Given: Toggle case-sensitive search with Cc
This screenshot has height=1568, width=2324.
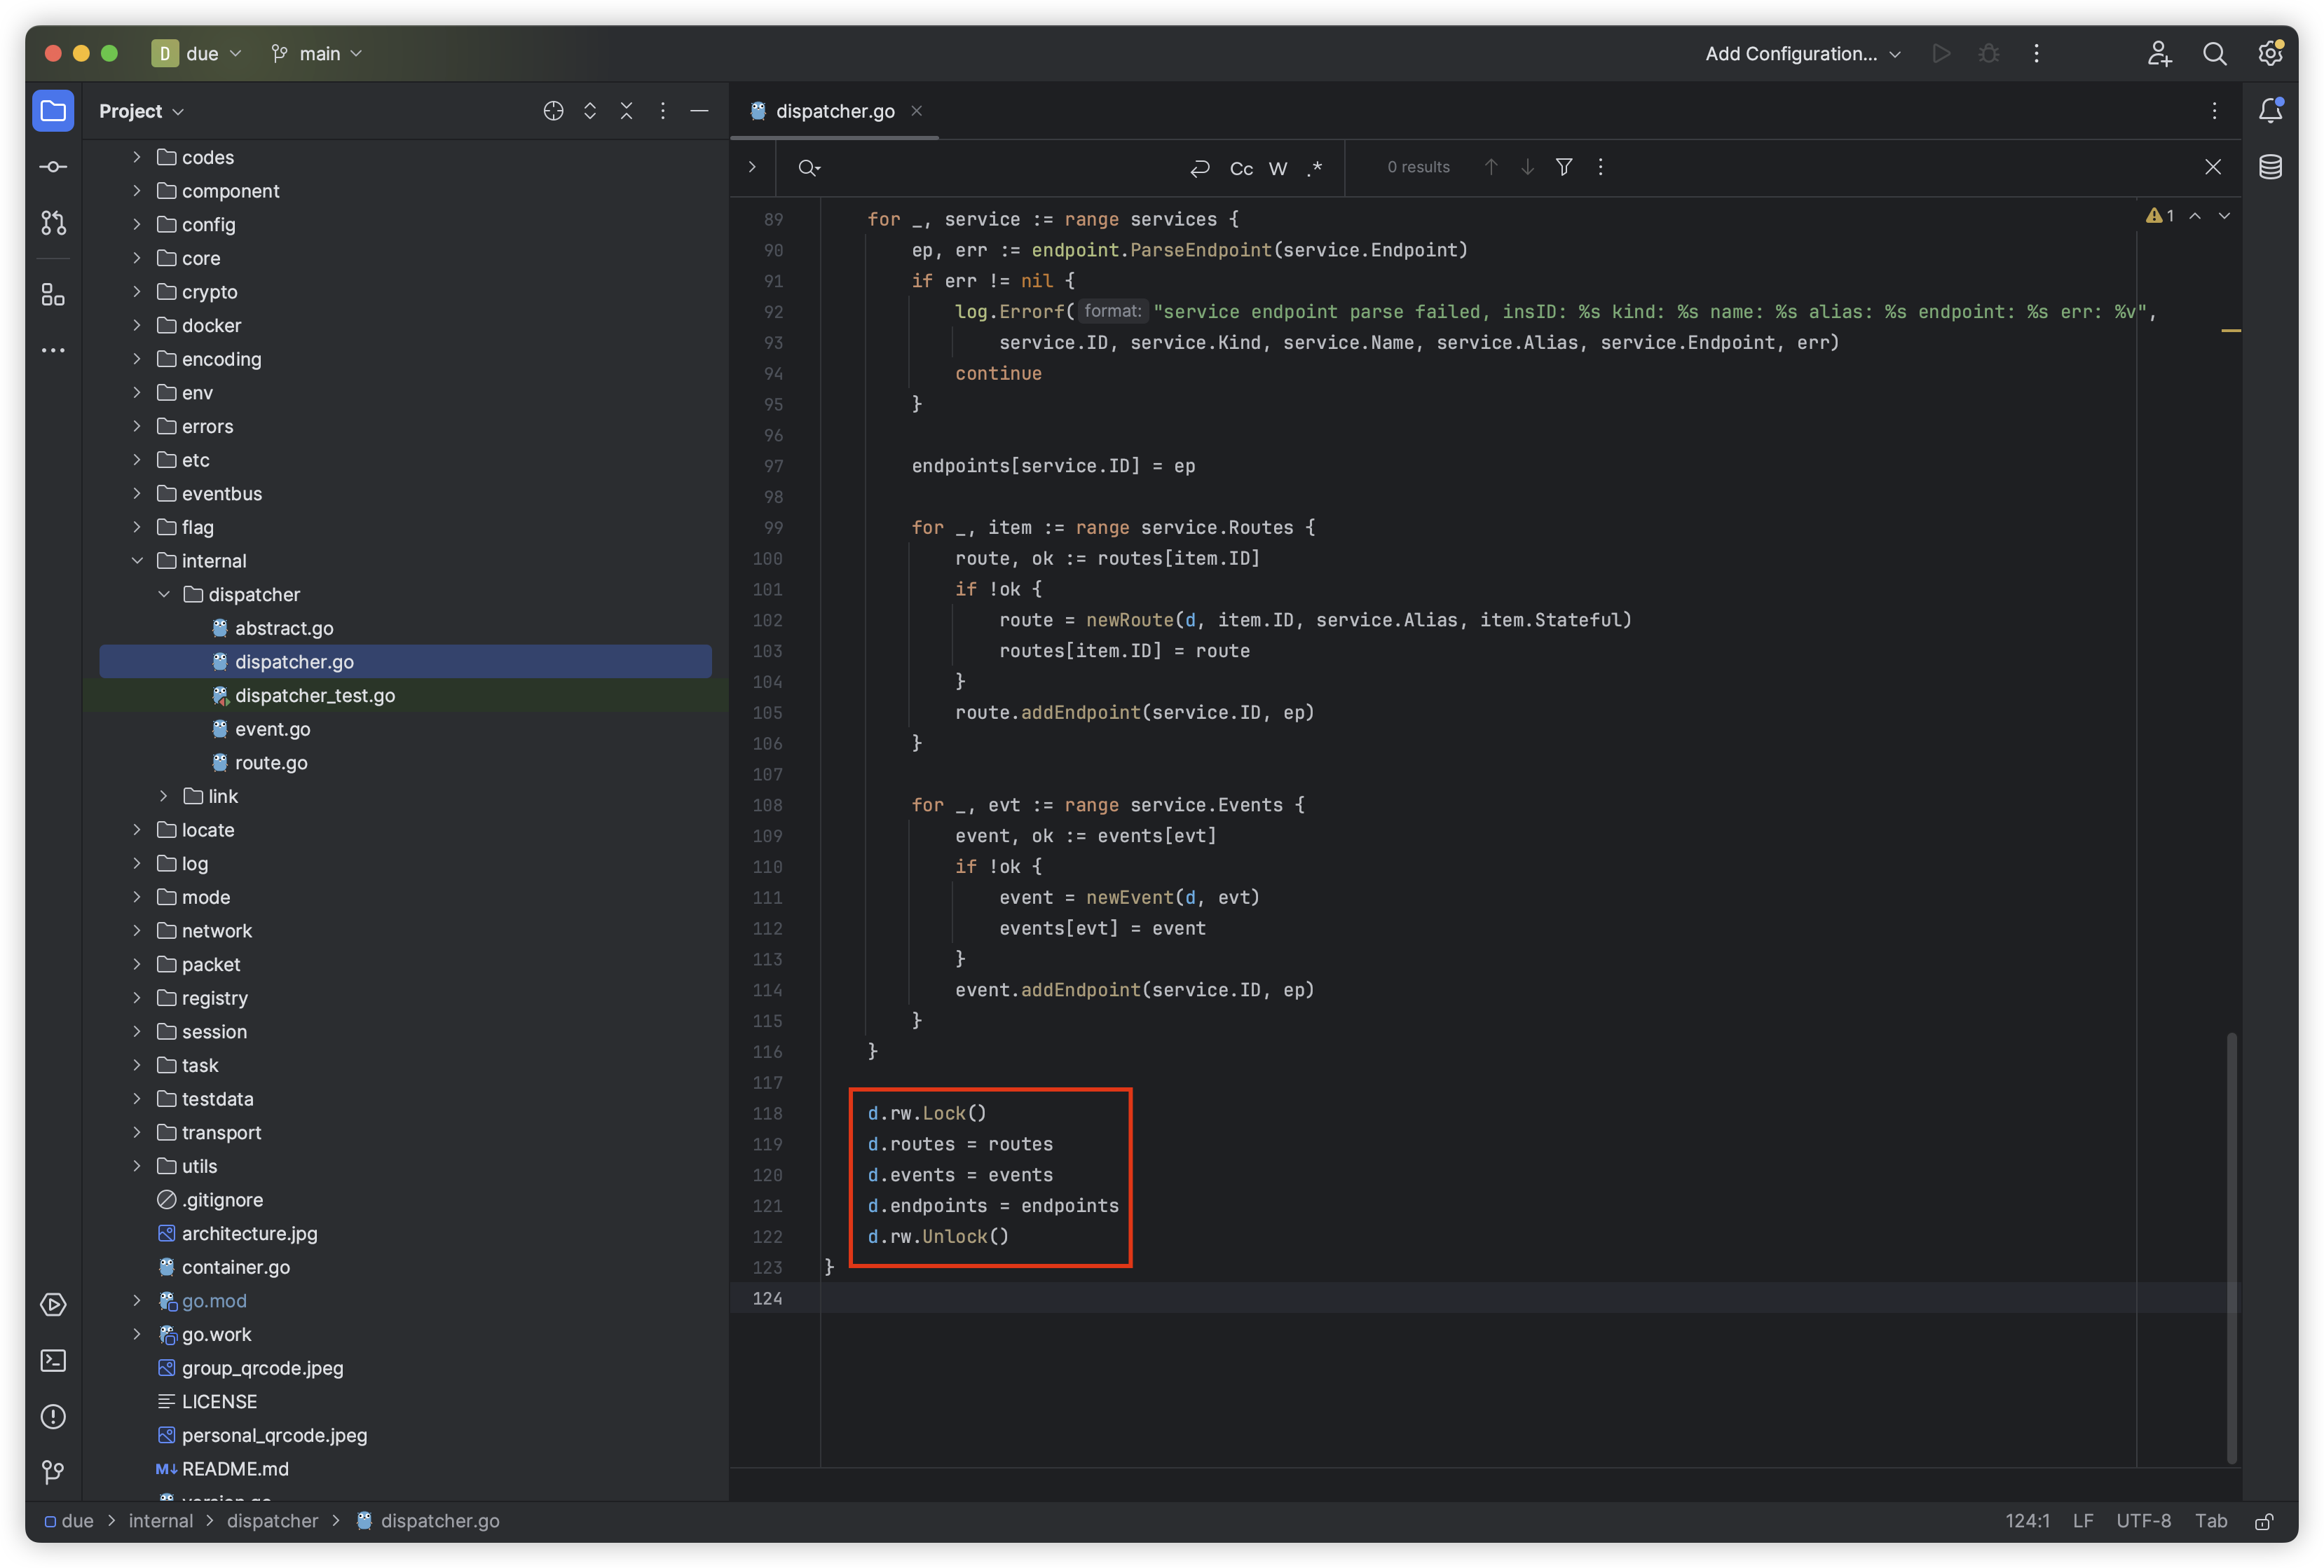Looking at the screenshot, I should [x=1240, y=168].
